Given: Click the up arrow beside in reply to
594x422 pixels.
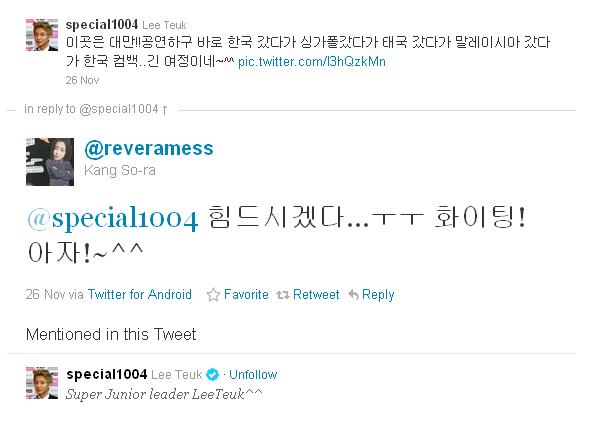Looking at the screenshot, I should tap(164, 109).
